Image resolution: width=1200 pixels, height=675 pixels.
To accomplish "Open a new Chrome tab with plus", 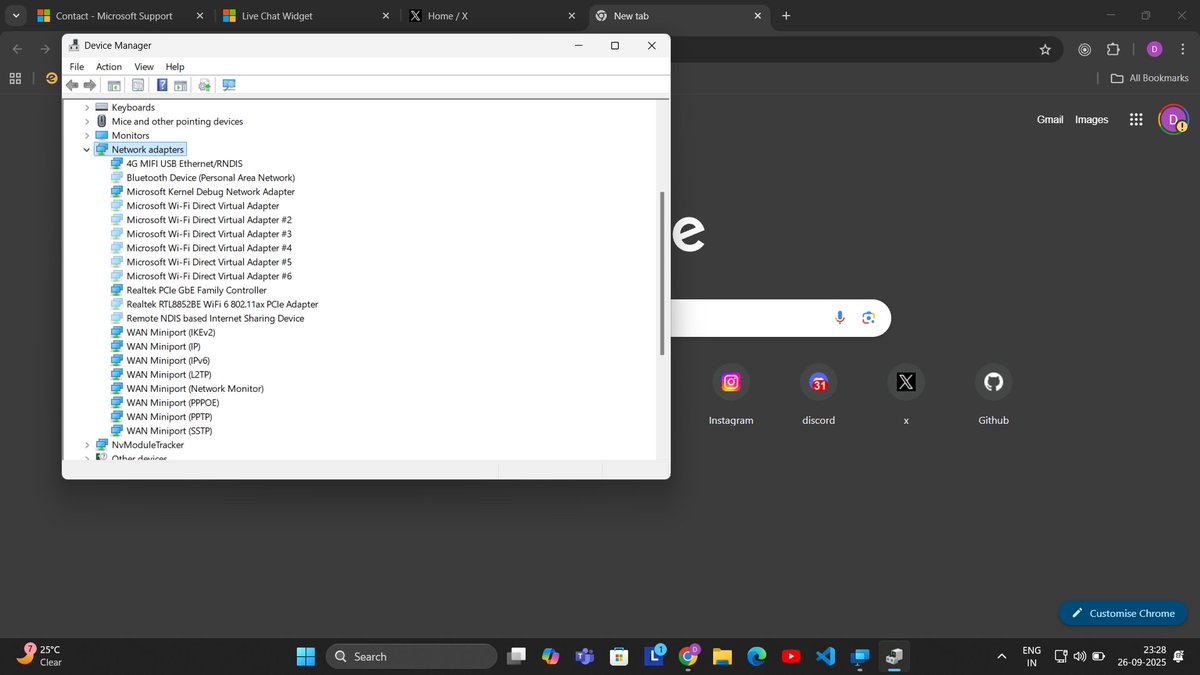I will click(x=786, y=16).
